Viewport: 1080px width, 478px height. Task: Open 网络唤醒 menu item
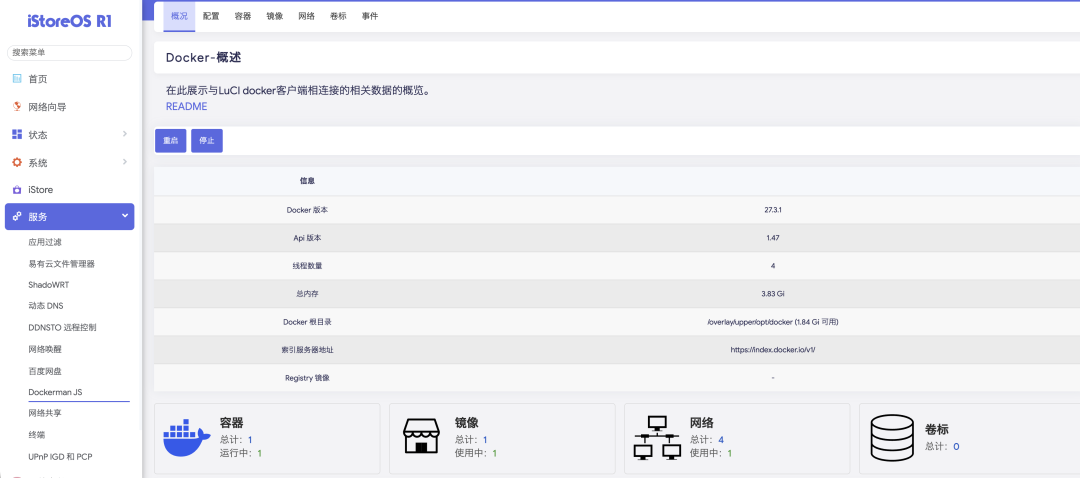tap(45, 349)
